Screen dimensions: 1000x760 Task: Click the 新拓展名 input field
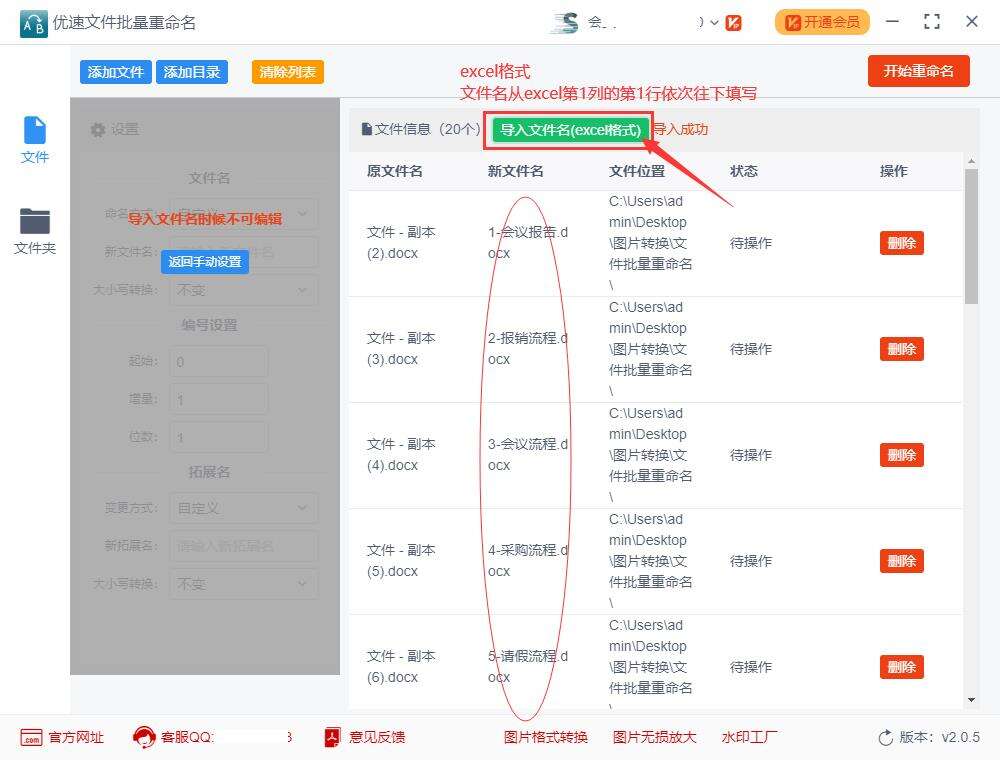(244, 546)
